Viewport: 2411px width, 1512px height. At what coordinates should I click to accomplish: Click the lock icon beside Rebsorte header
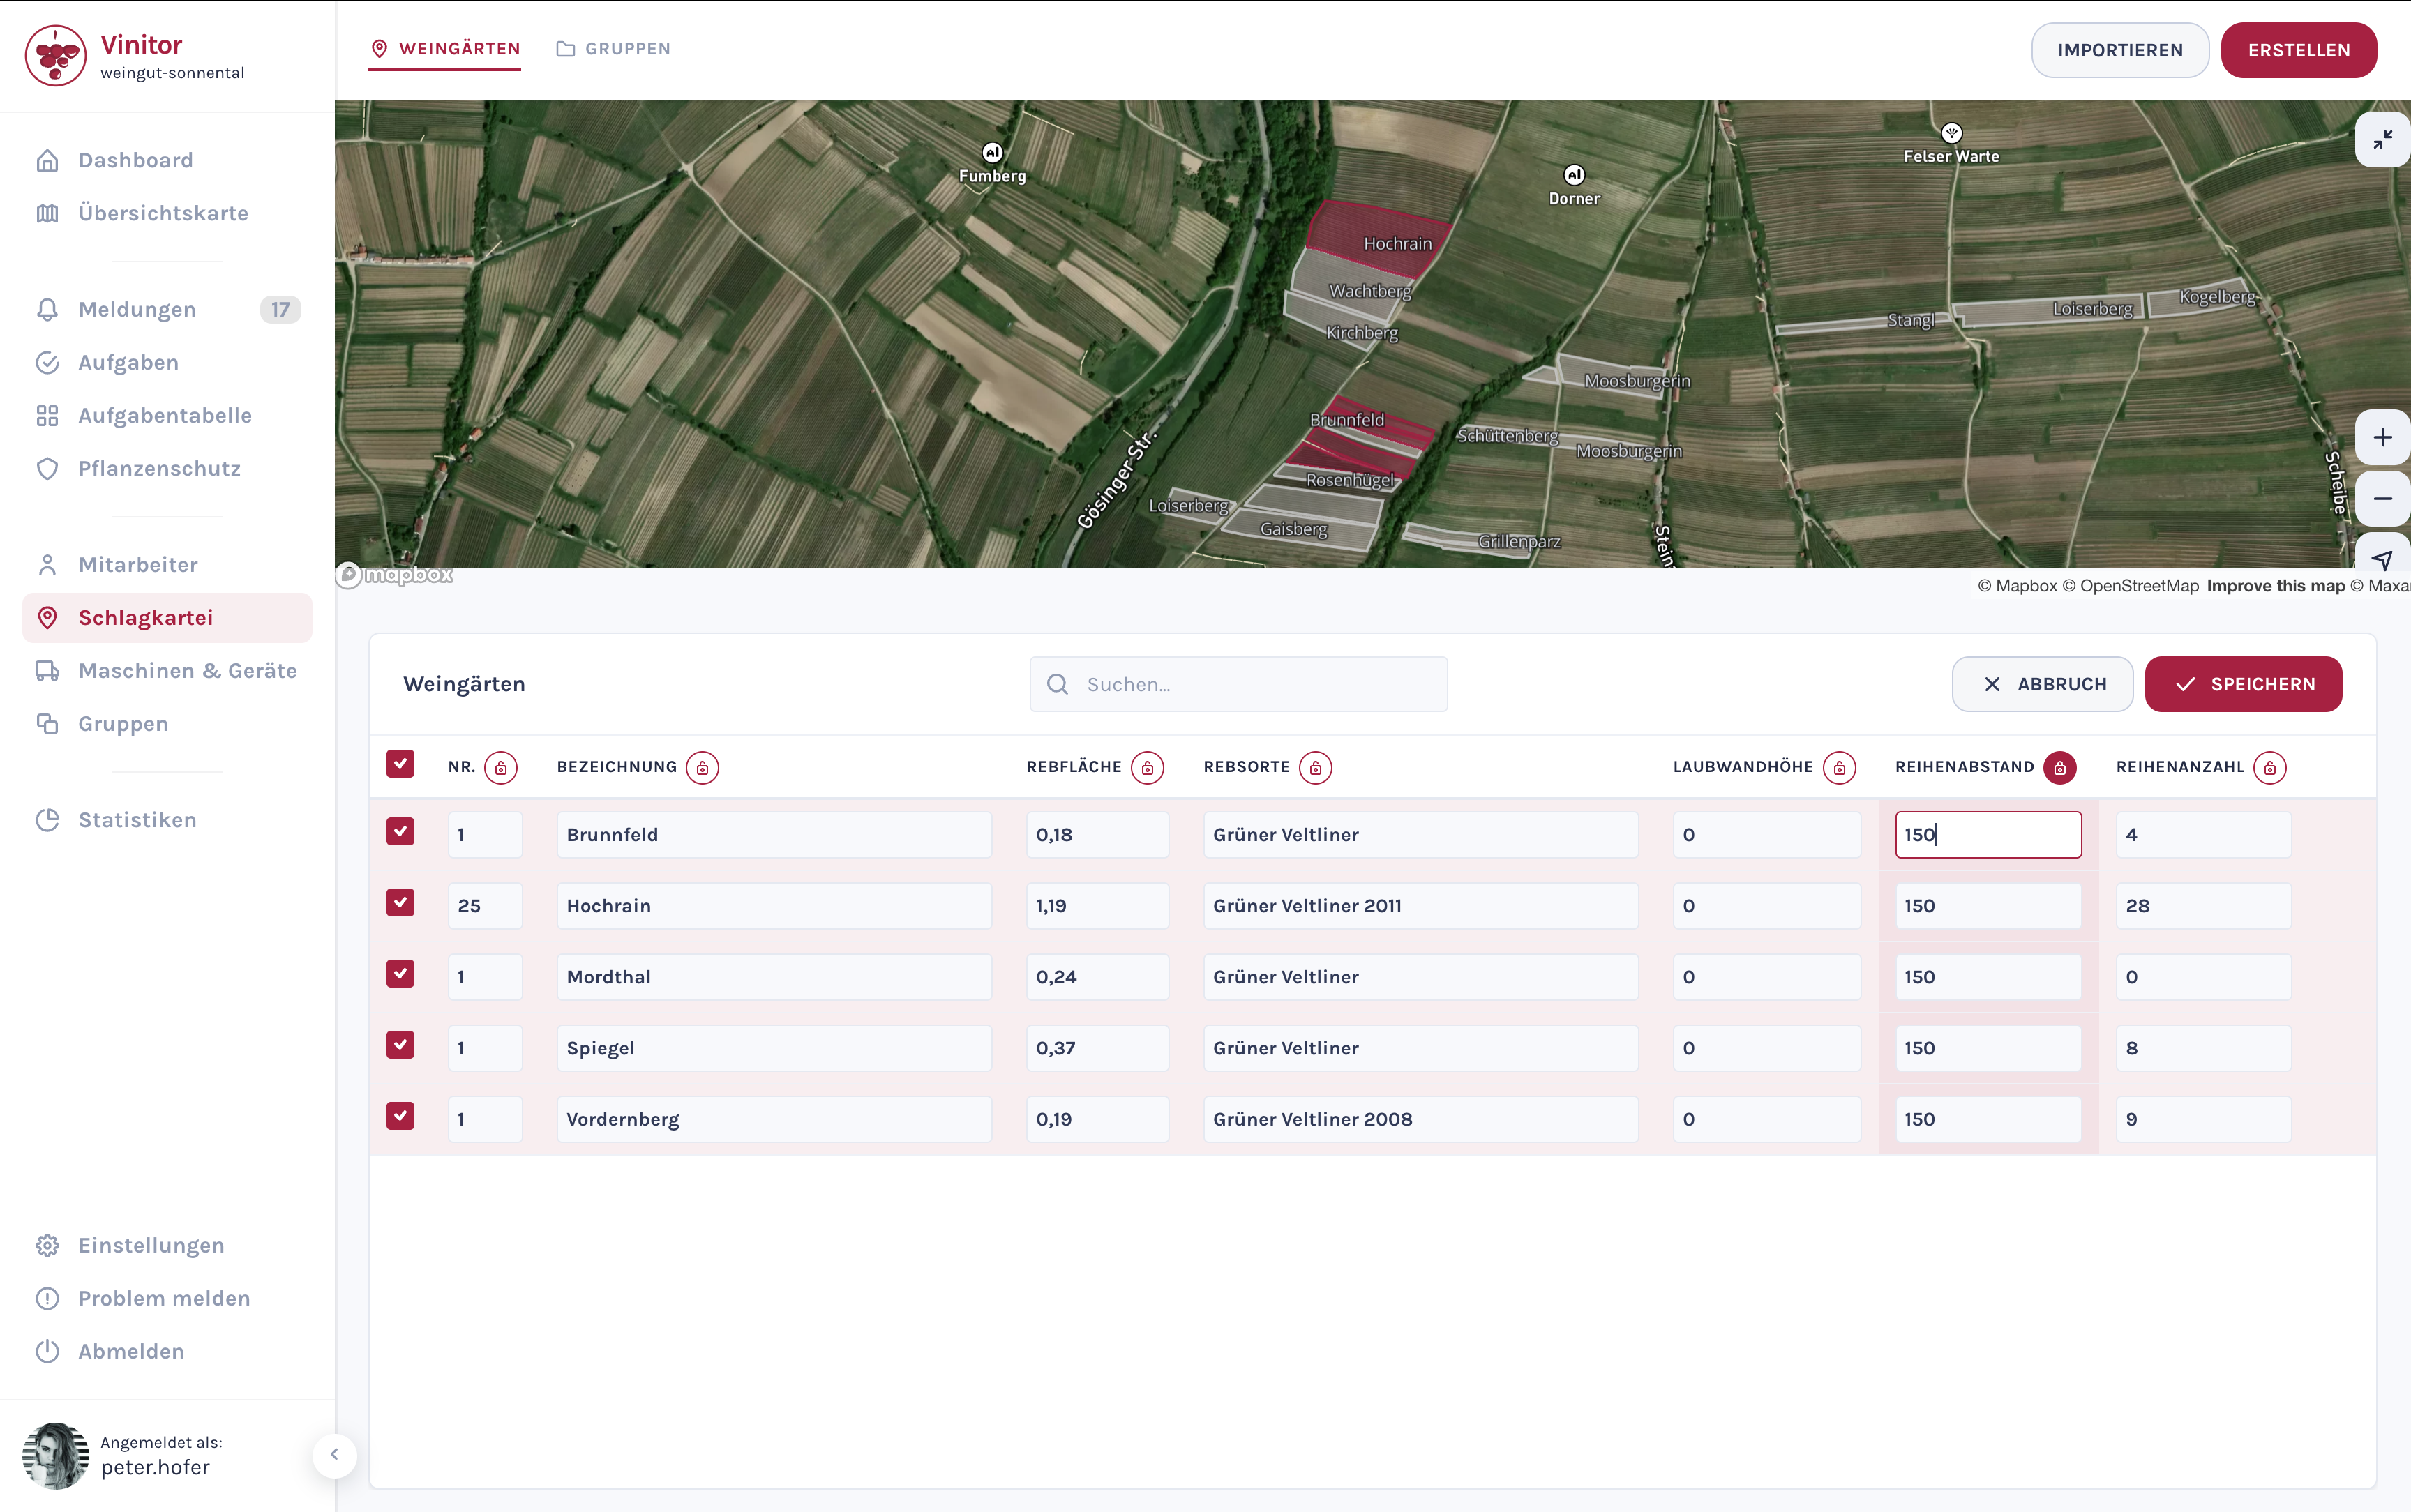pyautogui.click(x=1315, y=767)
